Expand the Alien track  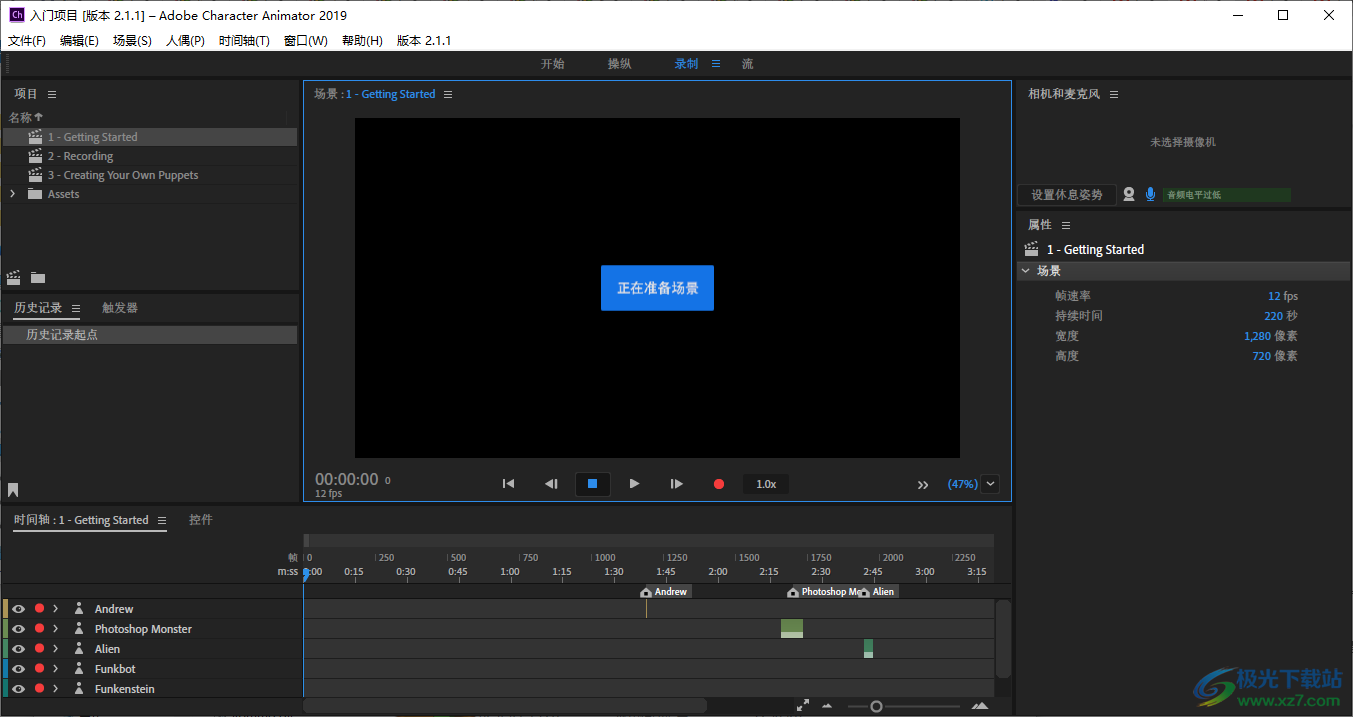coord(56,649)
